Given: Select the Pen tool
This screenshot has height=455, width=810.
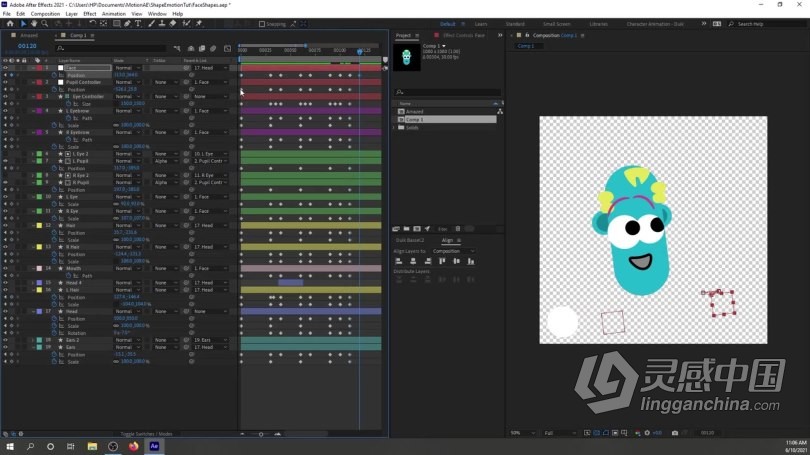Looking at the screenshot, I should coord(127,24).
